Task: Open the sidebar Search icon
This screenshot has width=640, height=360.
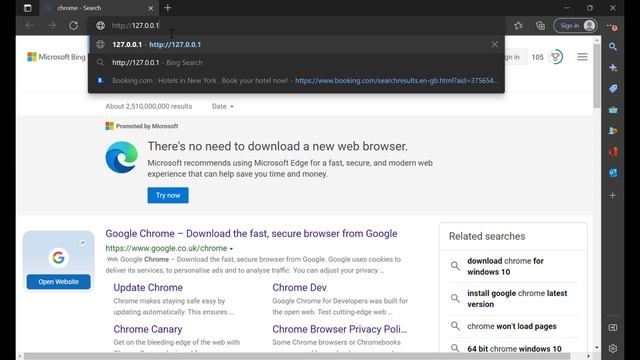Action: [x=613, y=47]
